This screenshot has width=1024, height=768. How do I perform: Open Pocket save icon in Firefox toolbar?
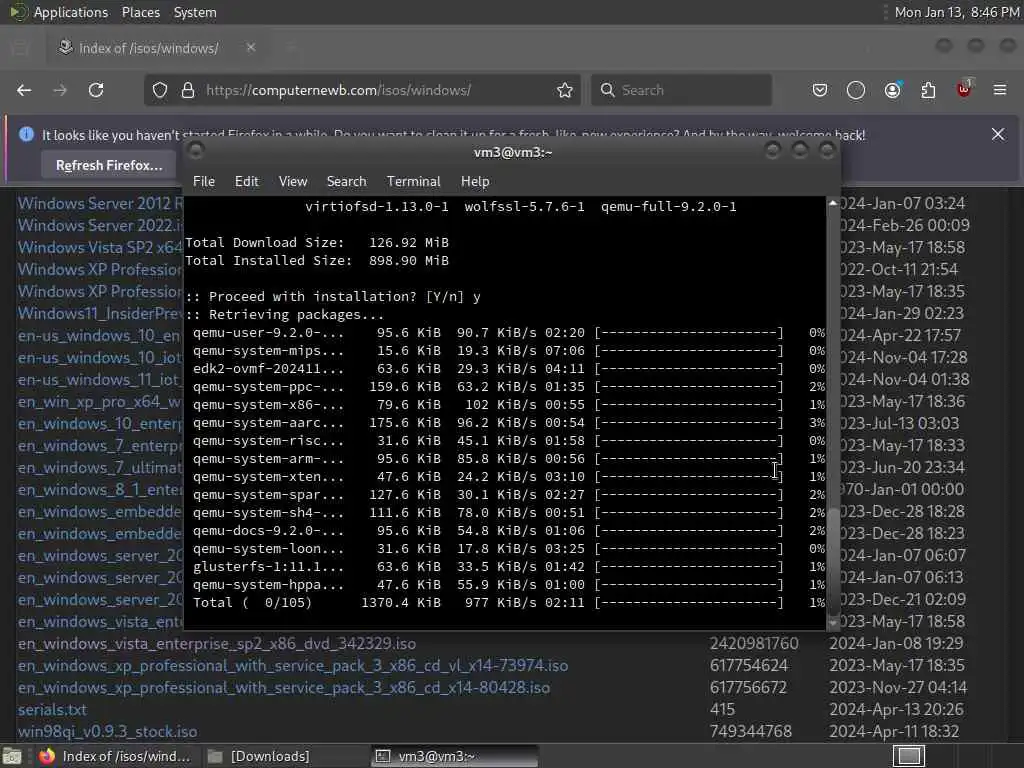click(820, 90)
